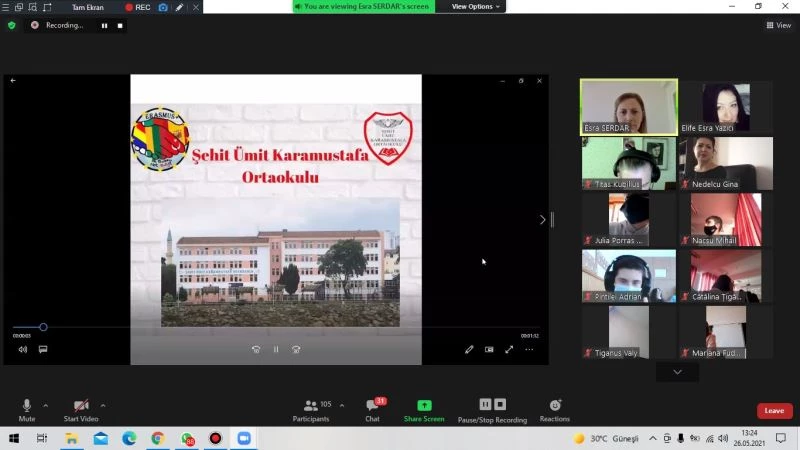800x450 pixels.
Task: Pause the video playback
Action: coord(276,349)
